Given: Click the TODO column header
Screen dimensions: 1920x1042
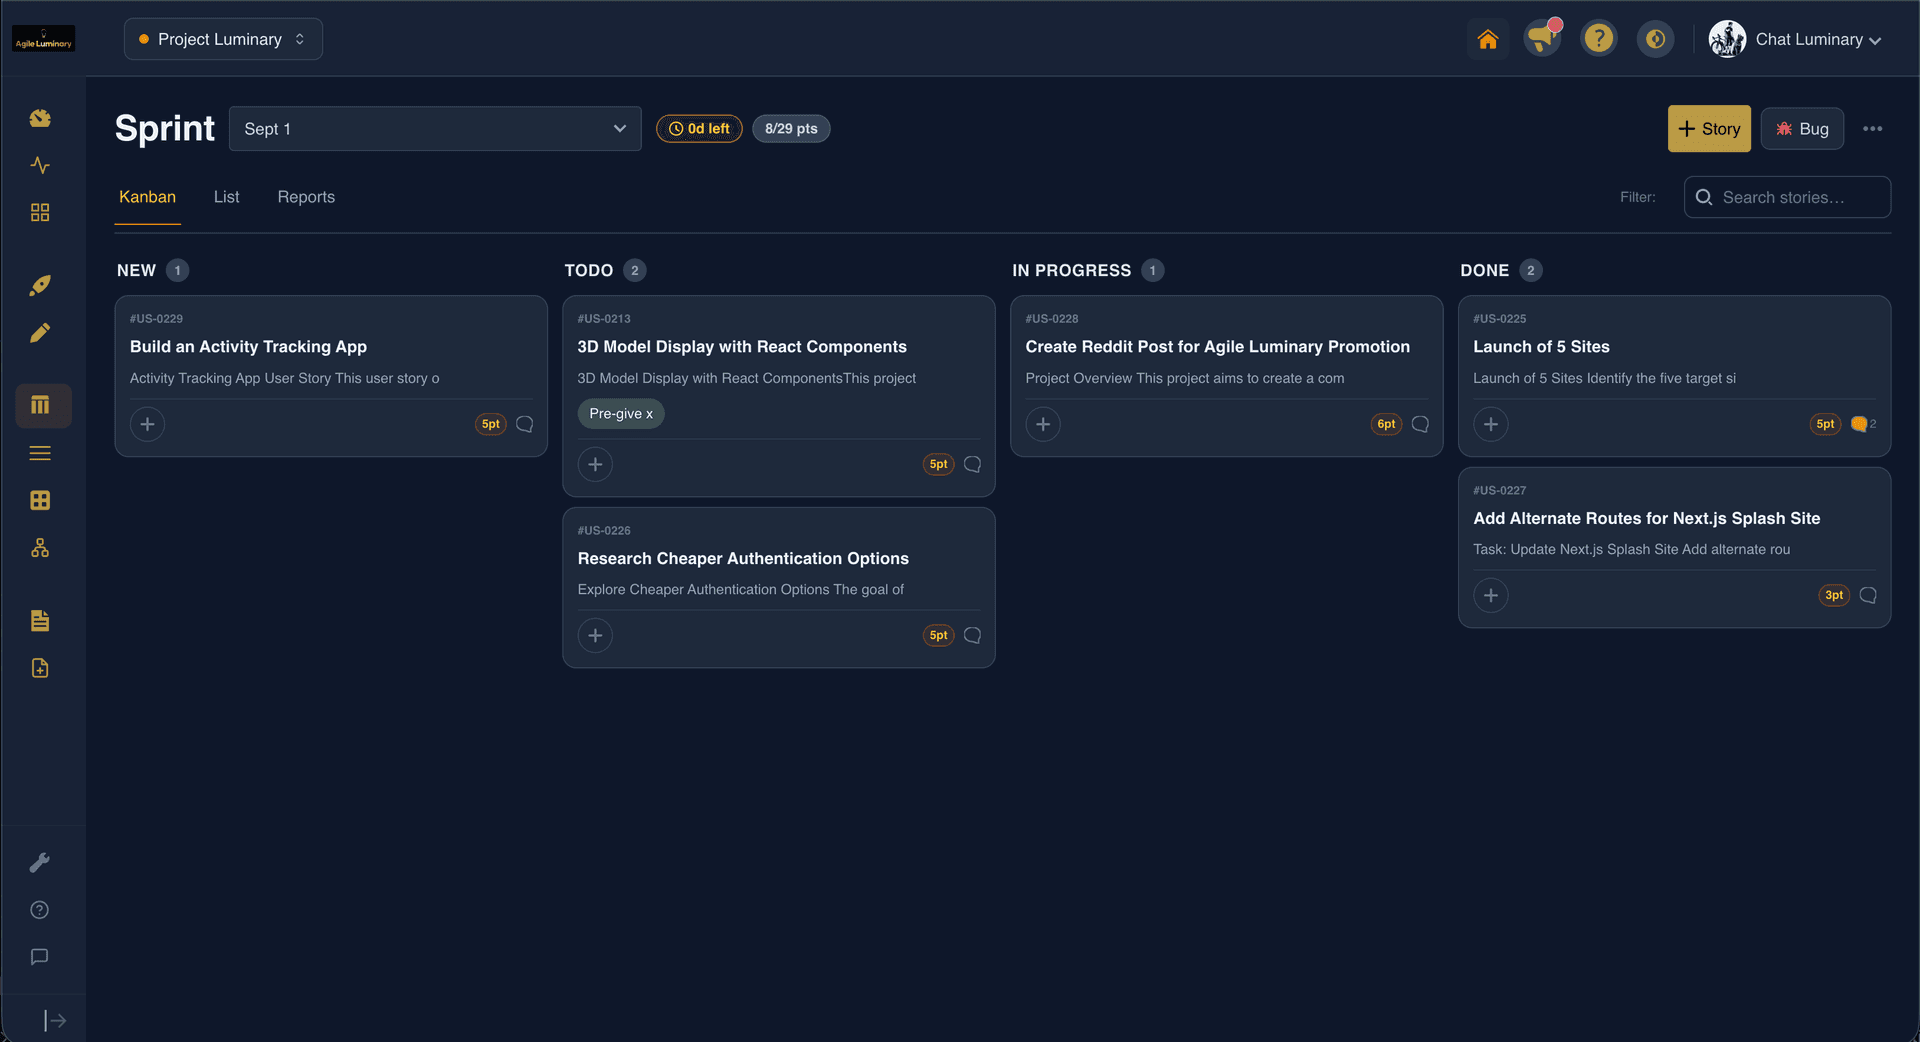Looking at the screenshot, I should click(x=588, y=271).
